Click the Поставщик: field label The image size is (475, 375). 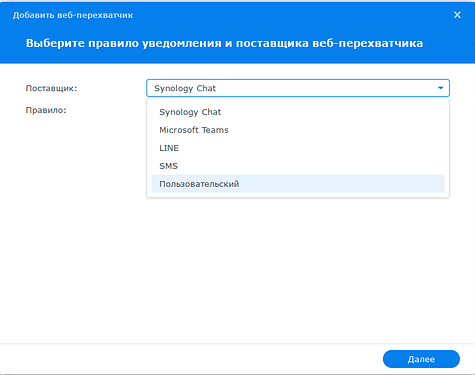pyautogui.click(x=51, y=88)
